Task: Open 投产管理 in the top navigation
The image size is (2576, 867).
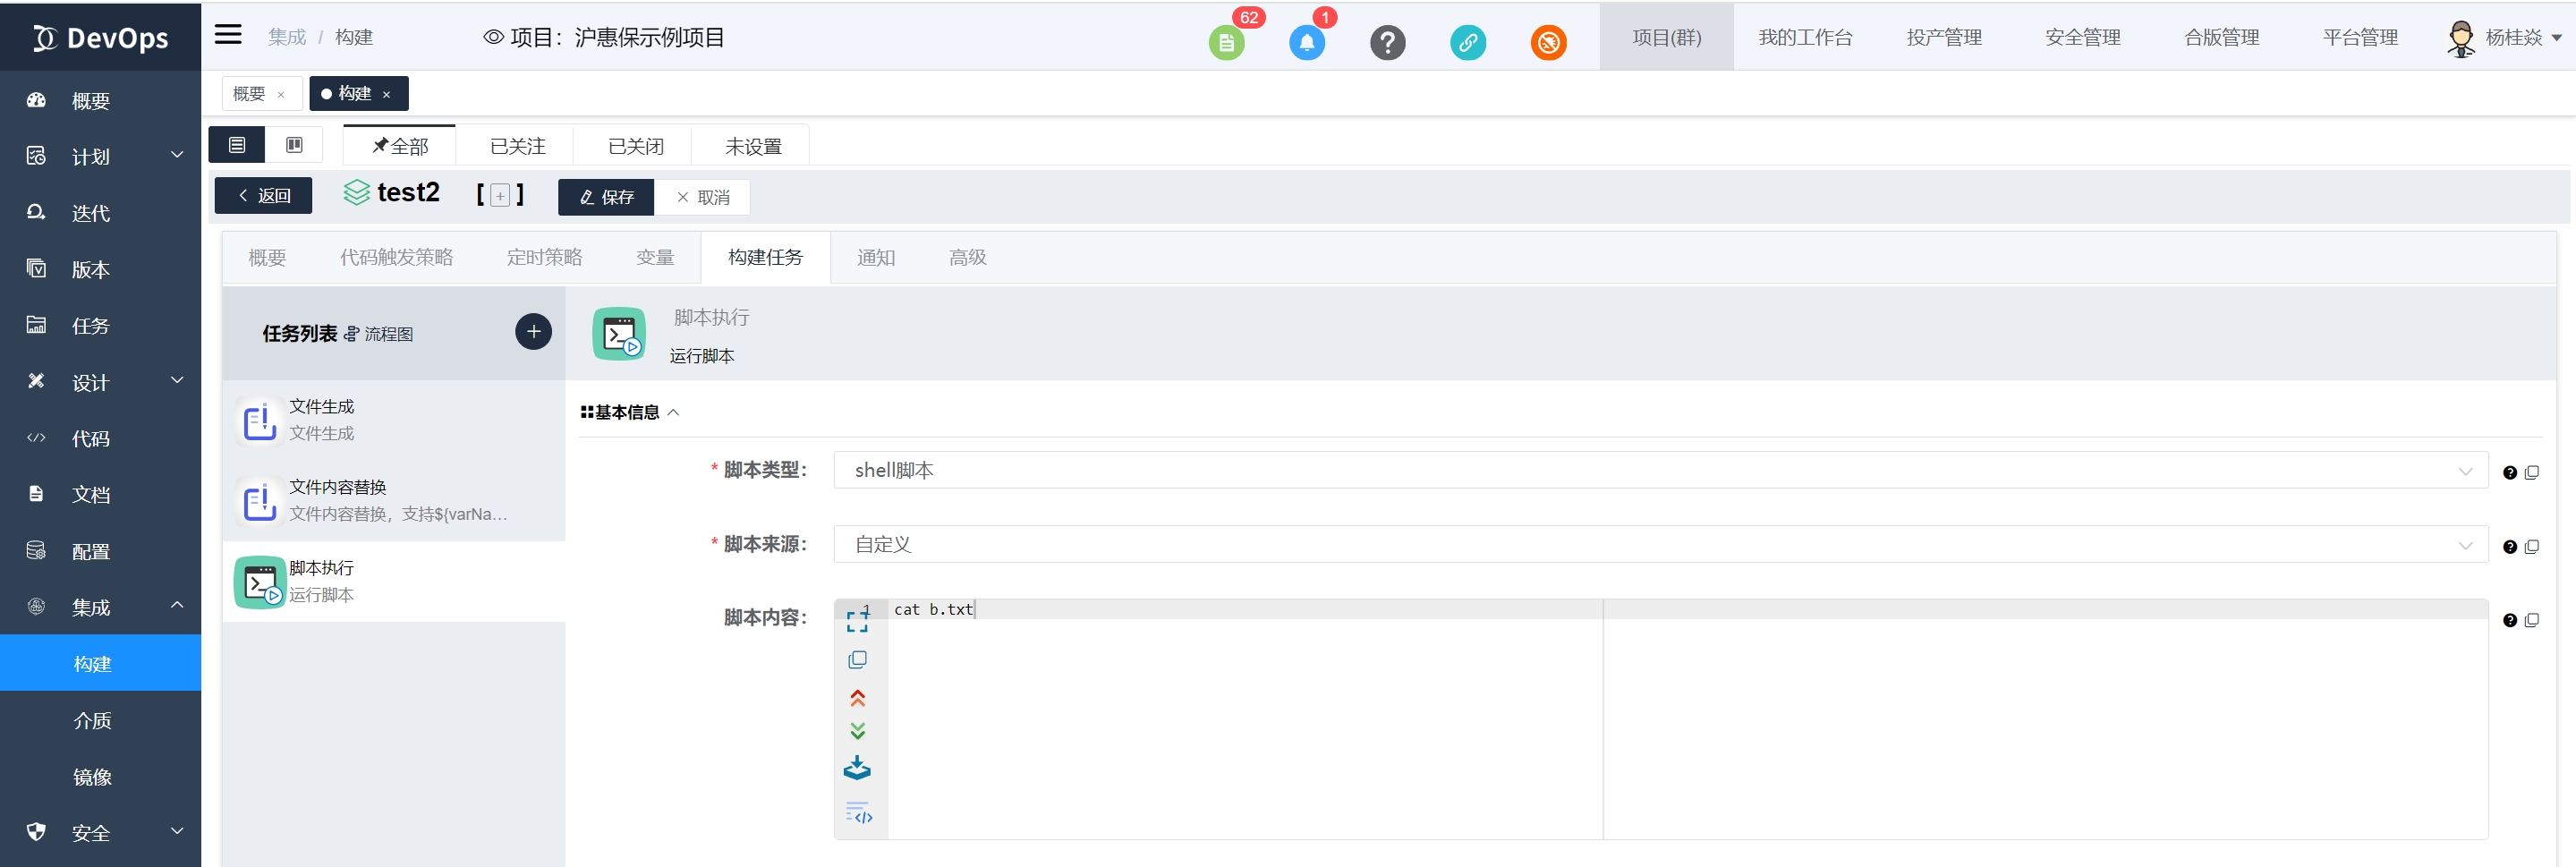Action: tap(1944, 37)
